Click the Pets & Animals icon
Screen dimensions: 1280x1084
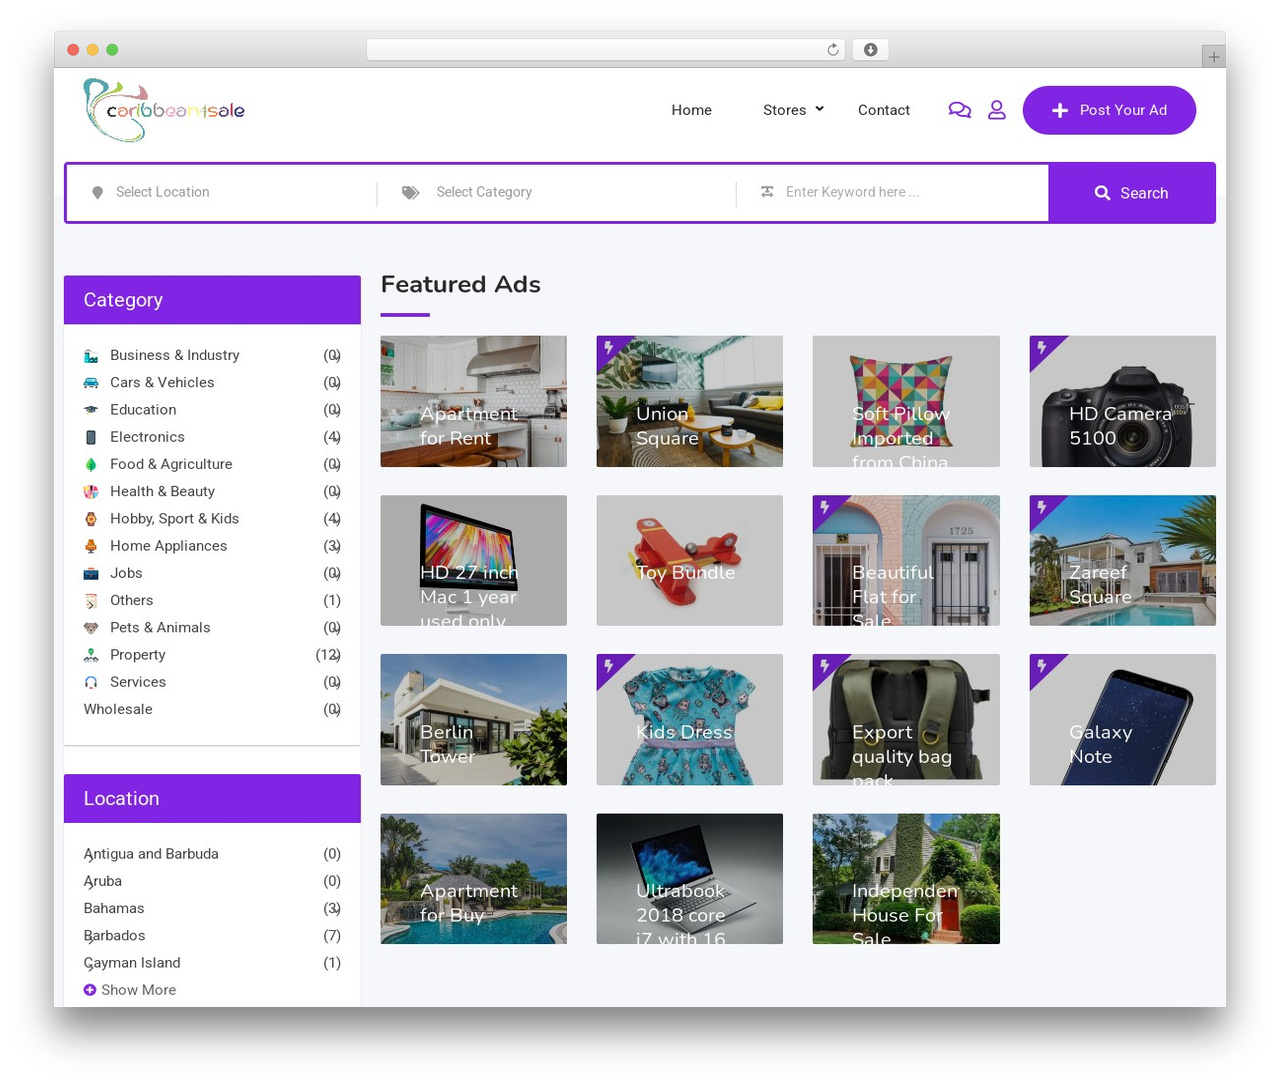click(x=91, y=628)
